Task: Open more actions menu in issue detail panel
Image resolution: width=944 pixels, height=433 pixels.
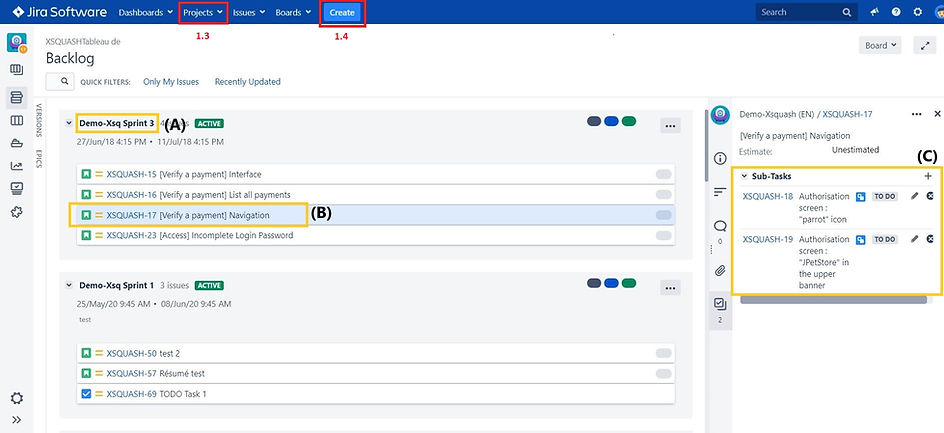Action: (916, 113)
